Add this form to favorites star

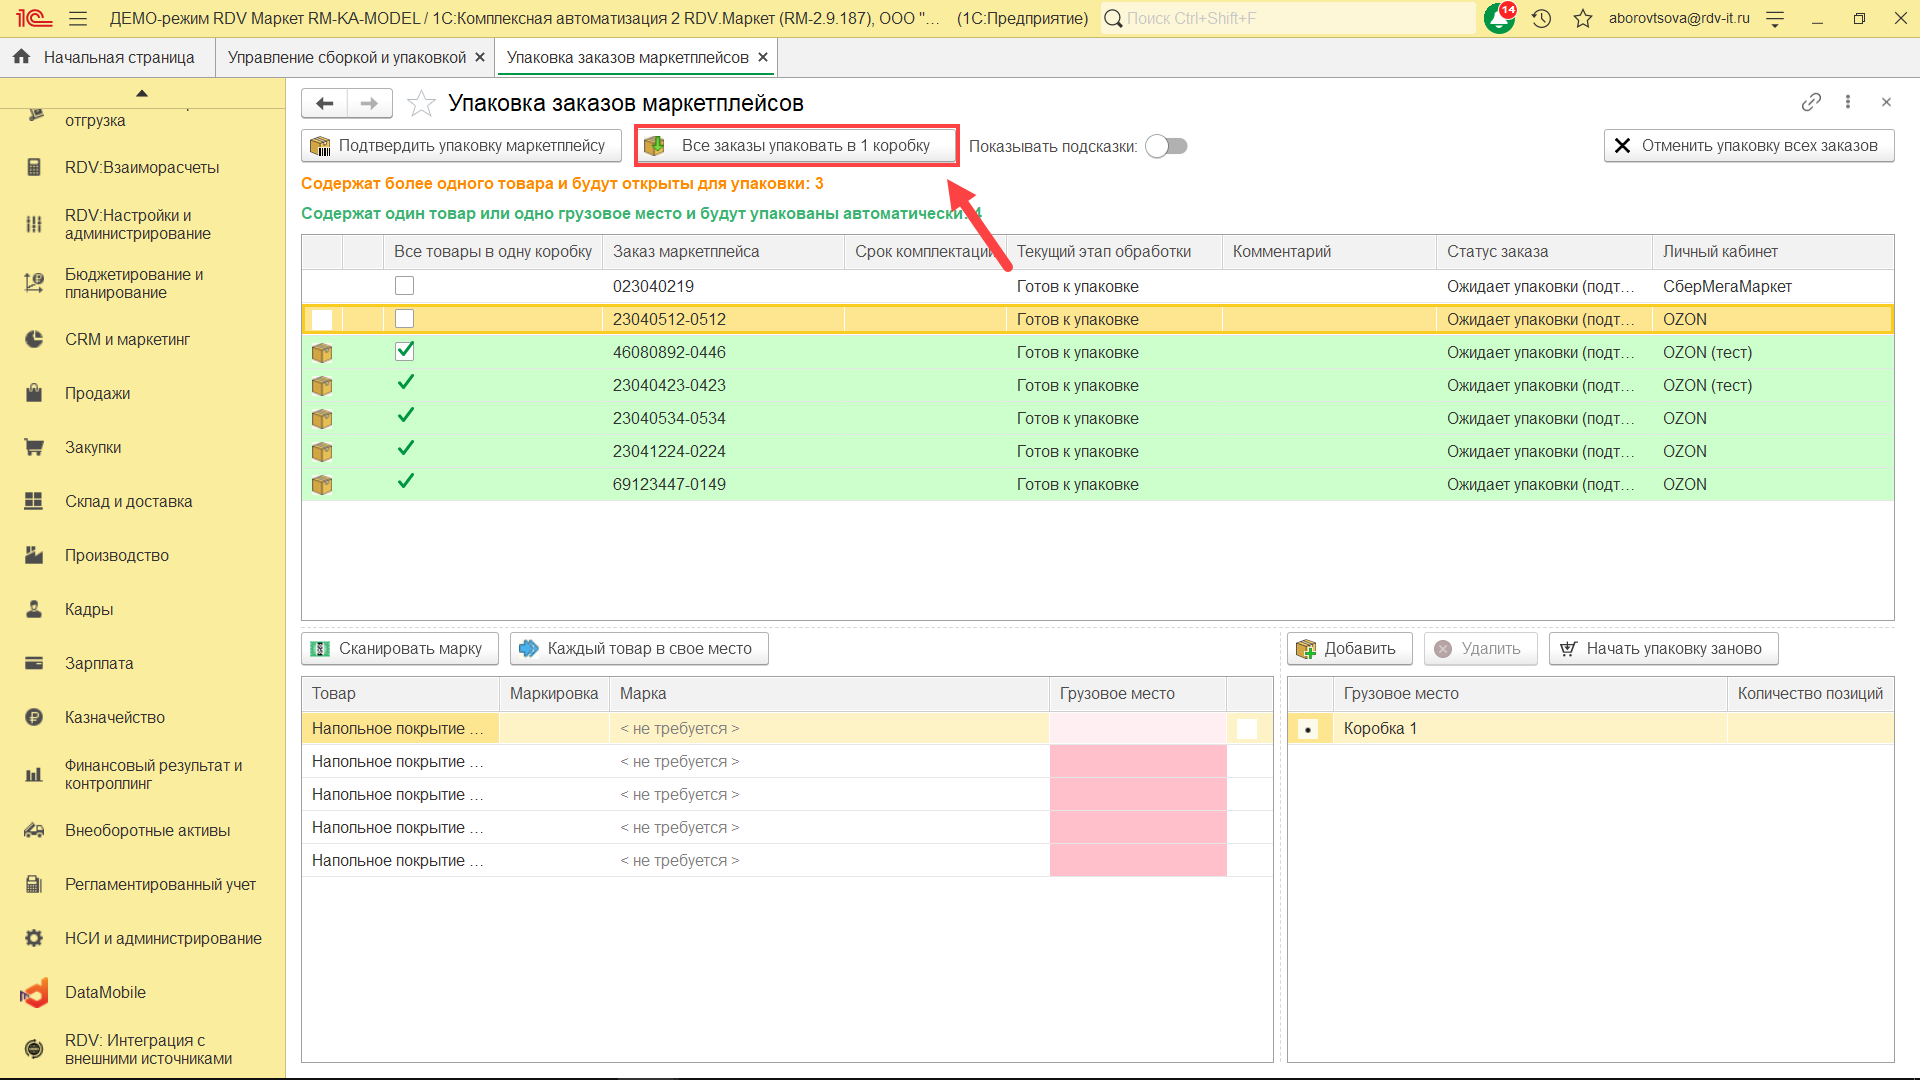[x=421, y=103]
